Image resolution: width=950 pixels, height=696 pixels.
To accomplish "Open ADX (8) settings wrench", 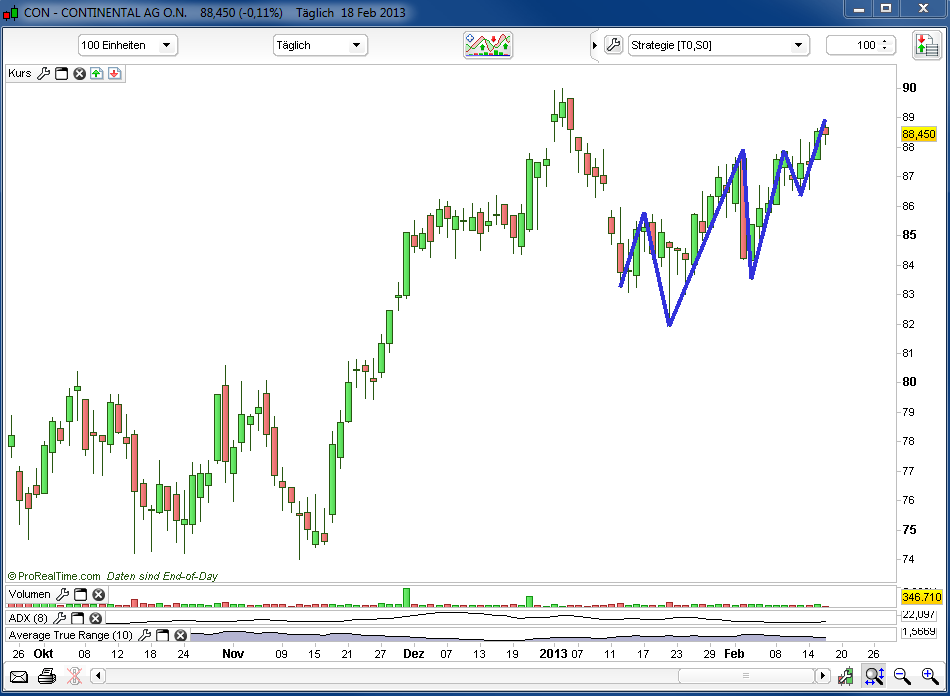I will coord(59,618).
